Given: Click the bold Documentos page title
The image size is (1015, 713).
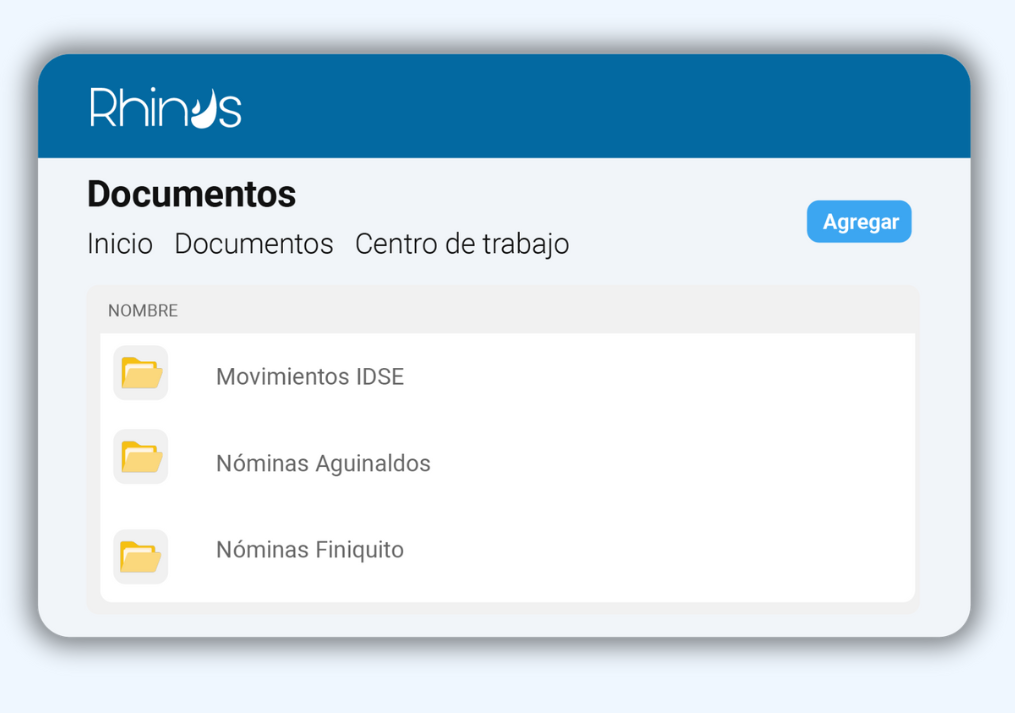Looking at the screenshot, I should click(x=192, y=194).
